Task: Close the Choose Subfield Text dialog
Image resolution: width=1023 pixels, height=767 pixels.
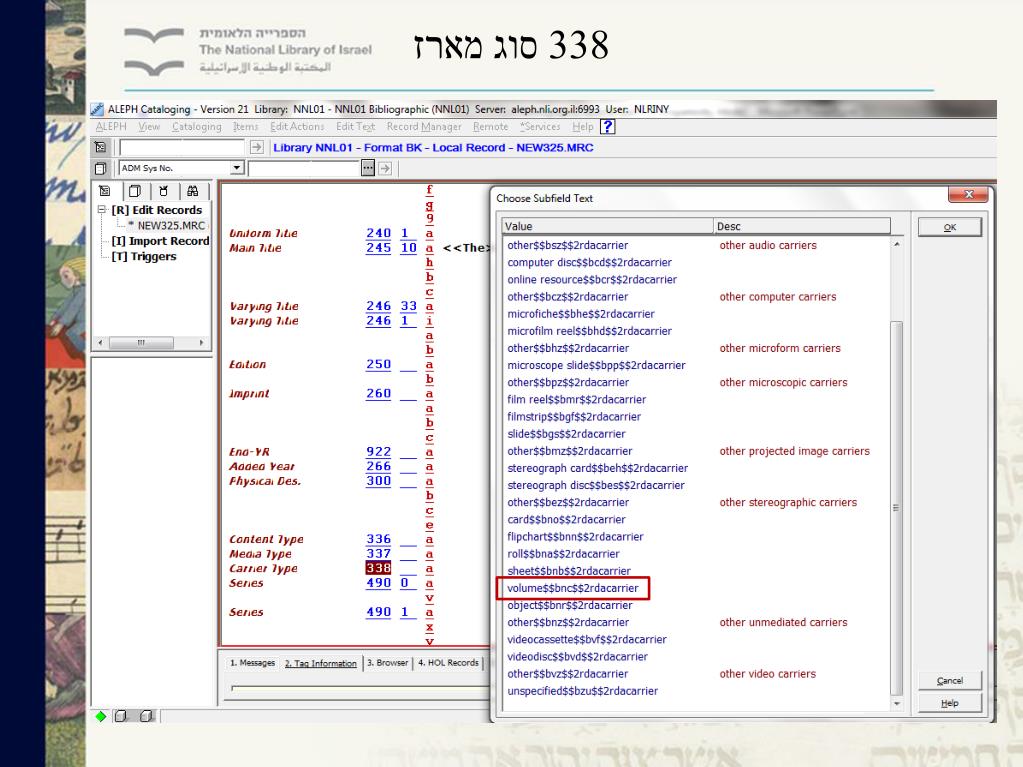Action: point(969,194)
